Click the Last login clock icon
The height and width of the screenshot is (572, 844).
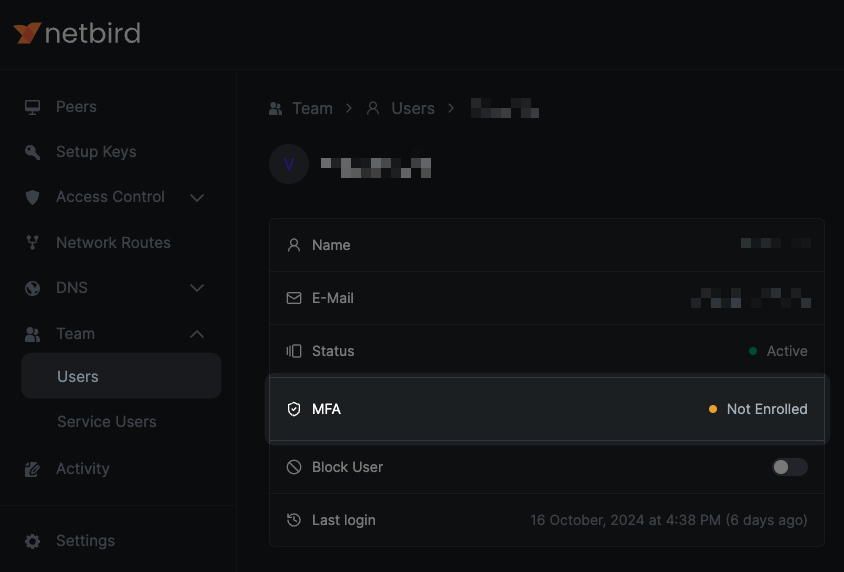click(294, 520)
